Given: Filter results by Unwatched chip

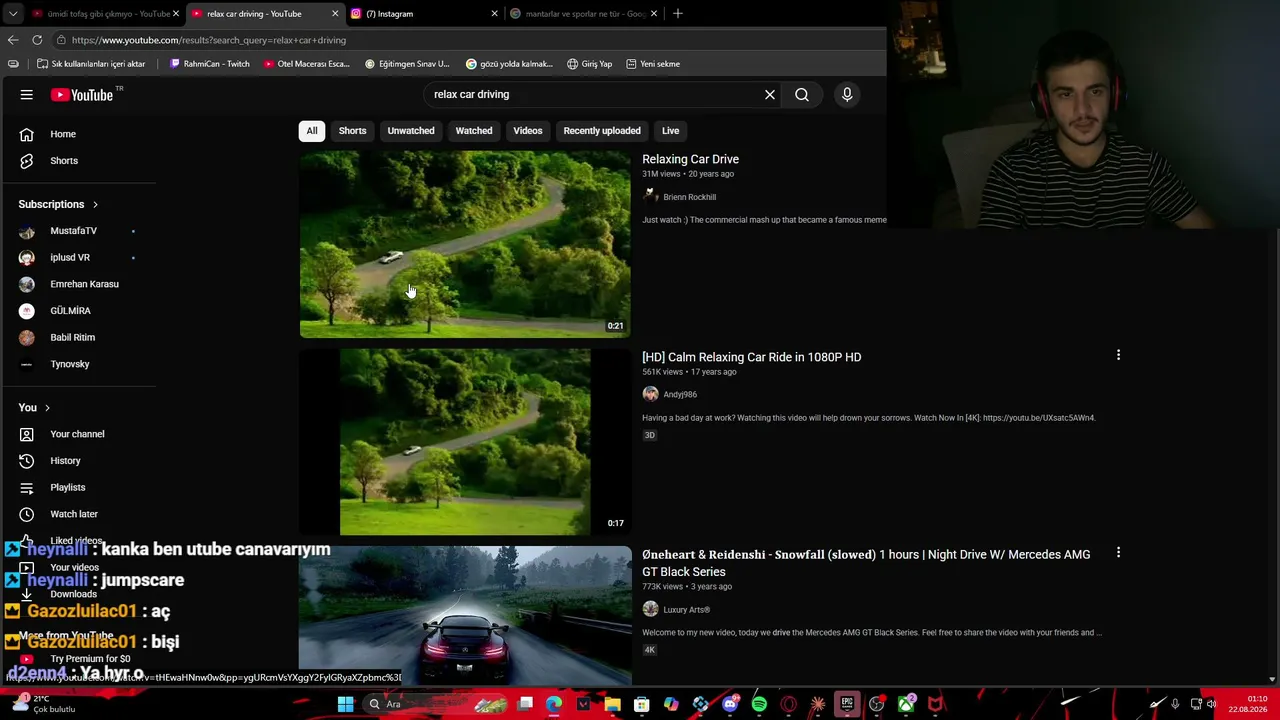Looking at the screenshot, I should (411, 131).
